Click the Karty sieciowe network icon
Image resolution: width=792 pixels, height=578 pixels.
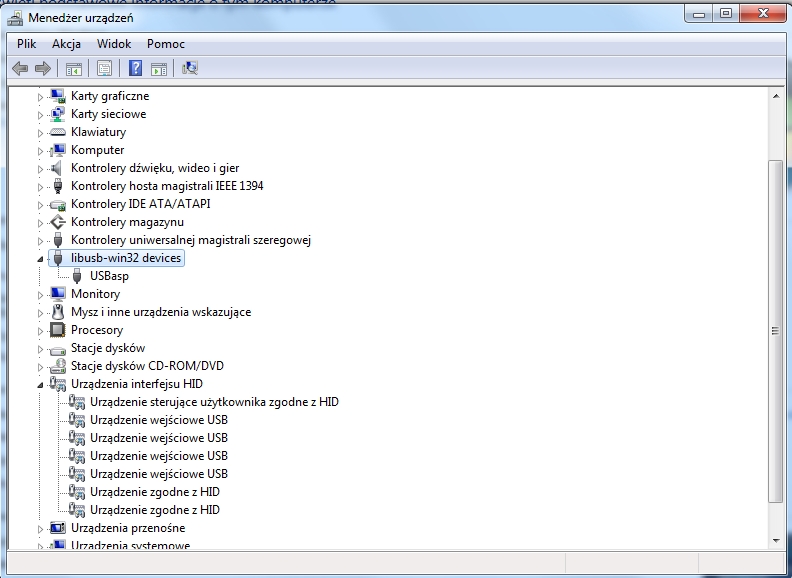[x=58, y=114]
